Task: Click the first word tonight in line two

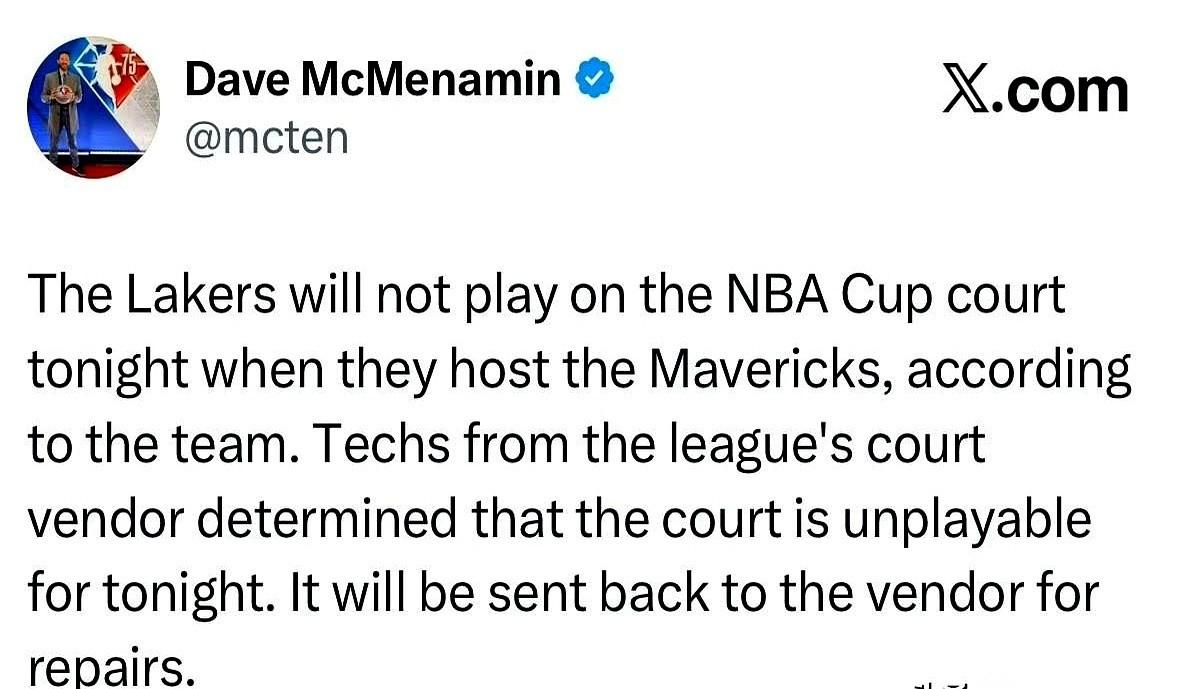Action: click(108, 371)
